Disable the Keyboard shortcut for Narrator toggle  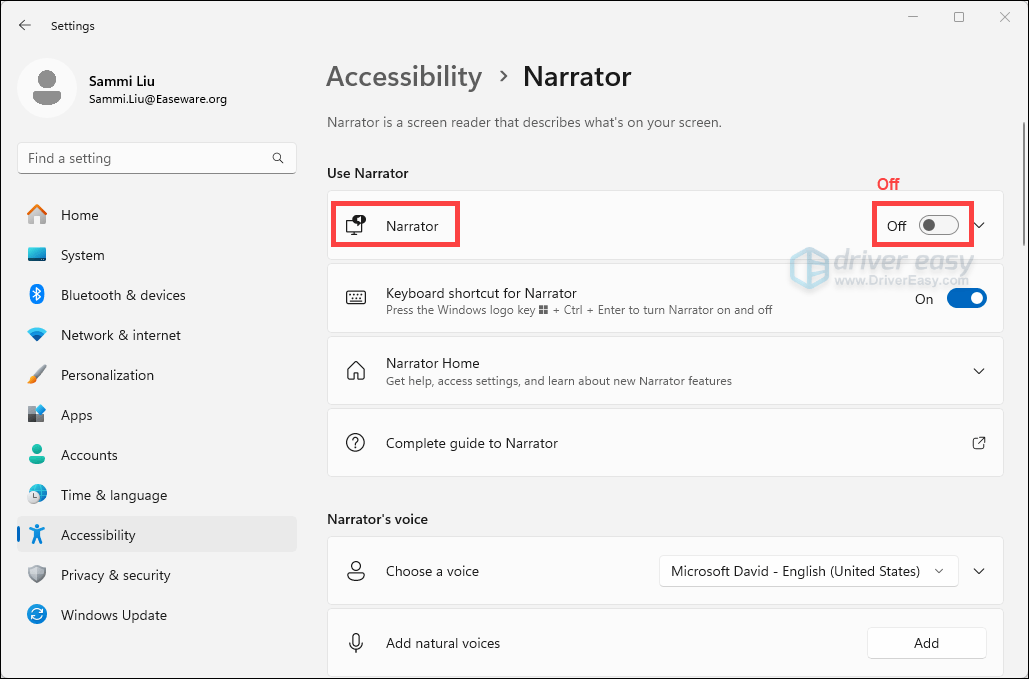966,298
